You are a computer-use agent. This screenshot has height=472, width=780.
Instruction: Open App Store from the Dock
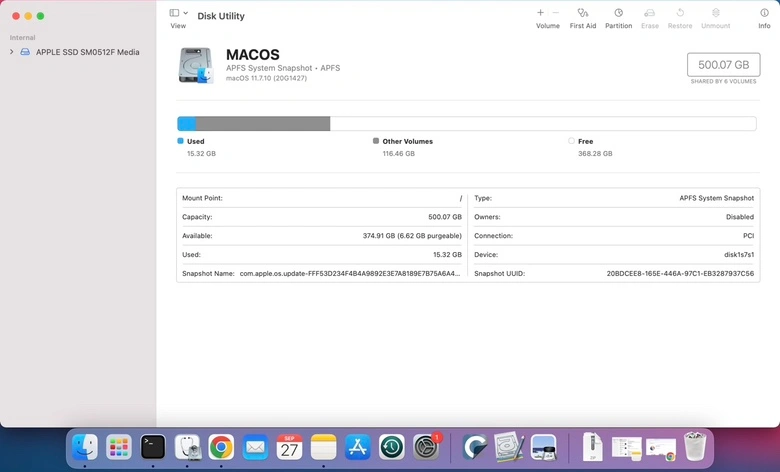358,447
